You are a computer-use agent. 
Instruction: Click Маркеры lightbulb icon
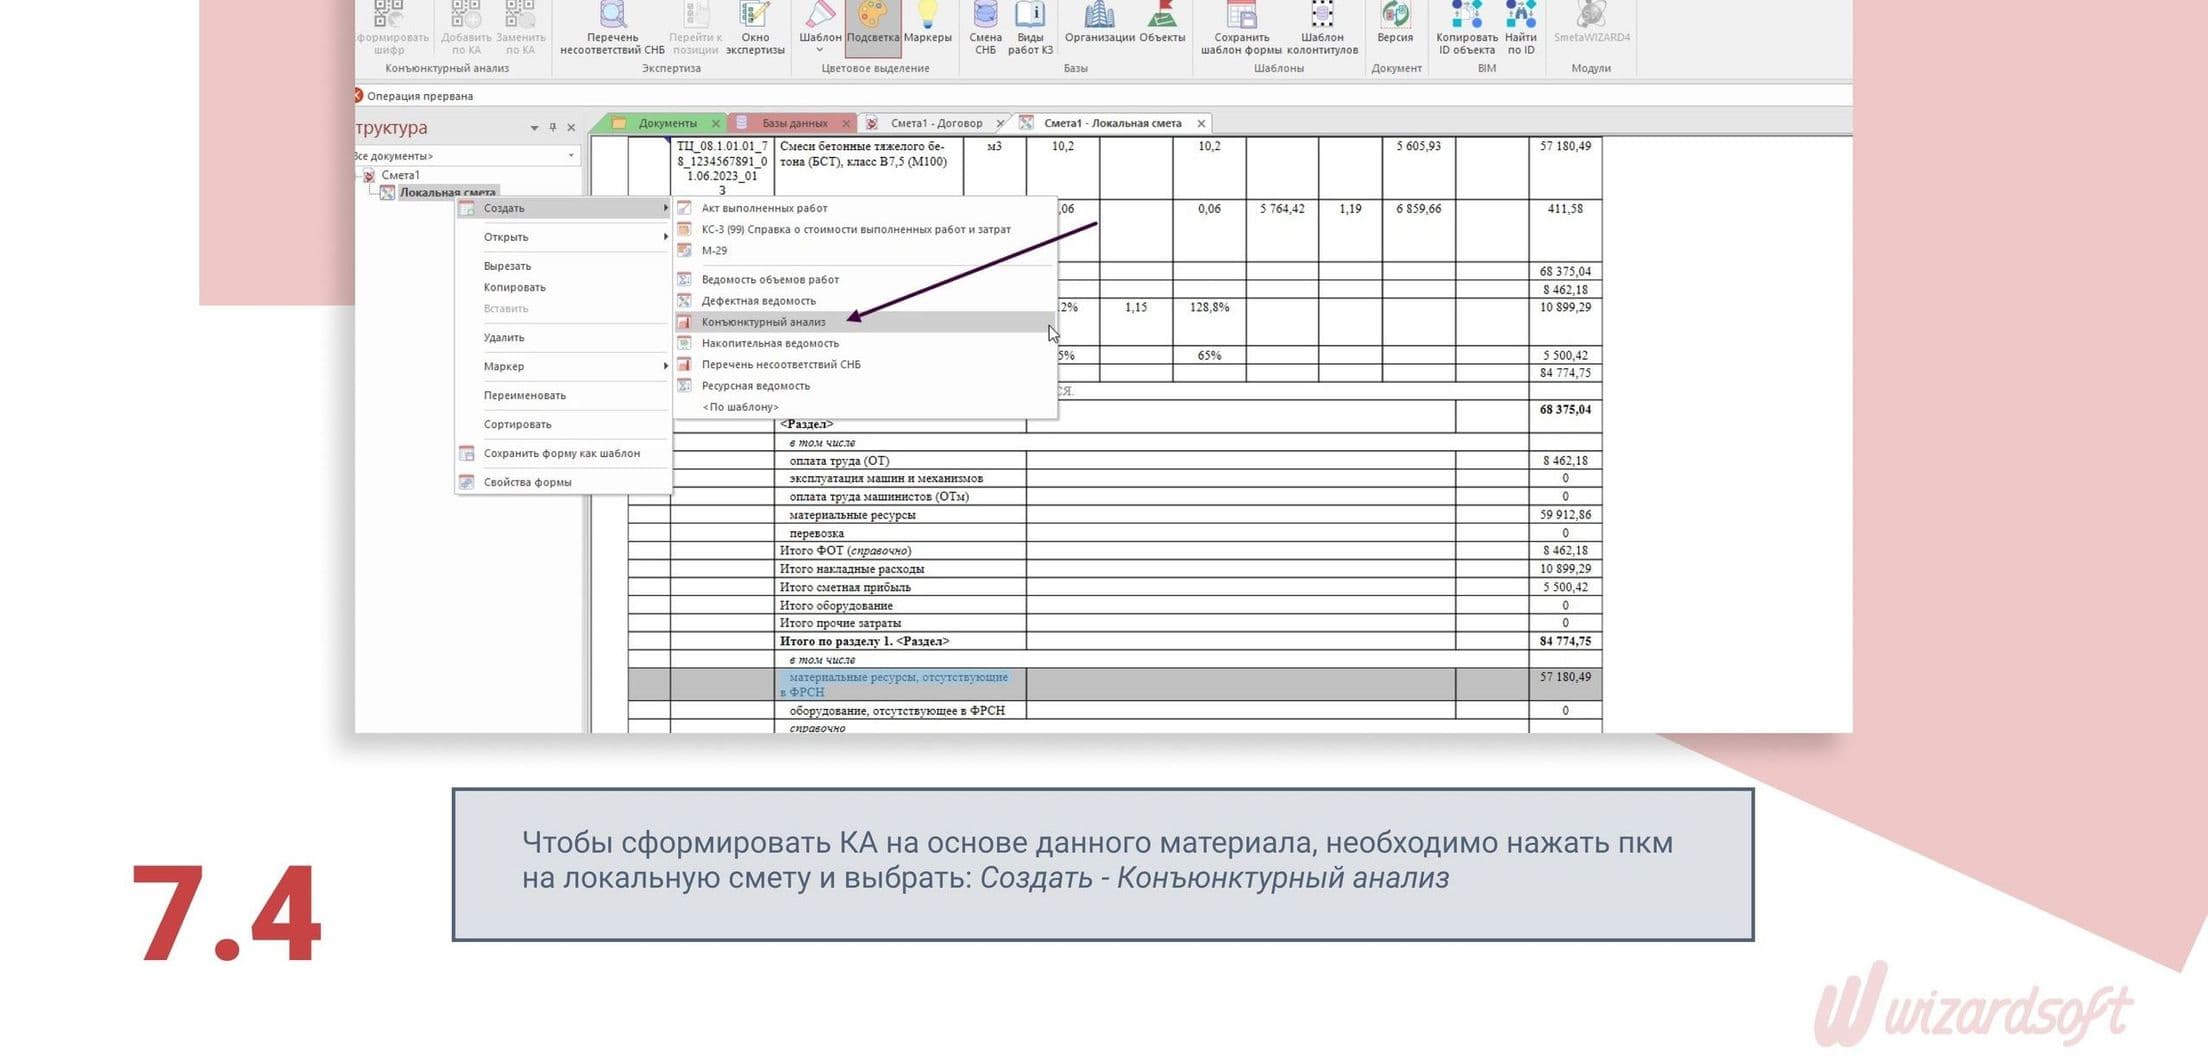(x=928, y=23)
